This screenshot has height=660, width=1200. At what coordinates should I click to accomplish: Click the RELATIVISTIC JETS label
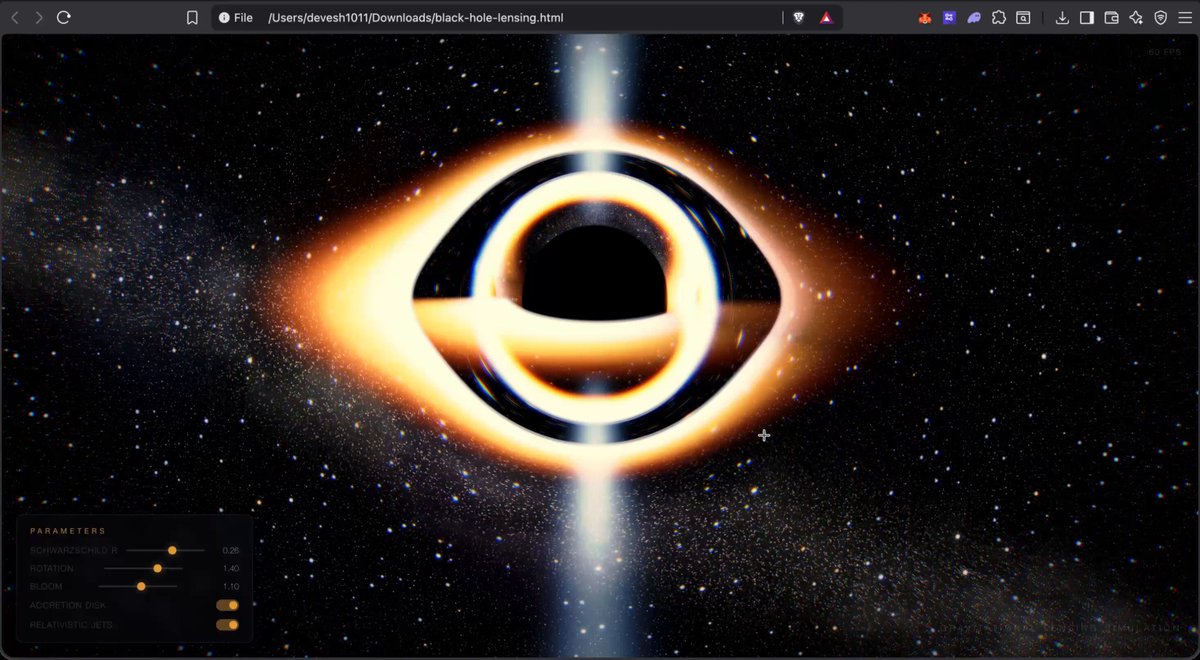[x=71, y=625]
